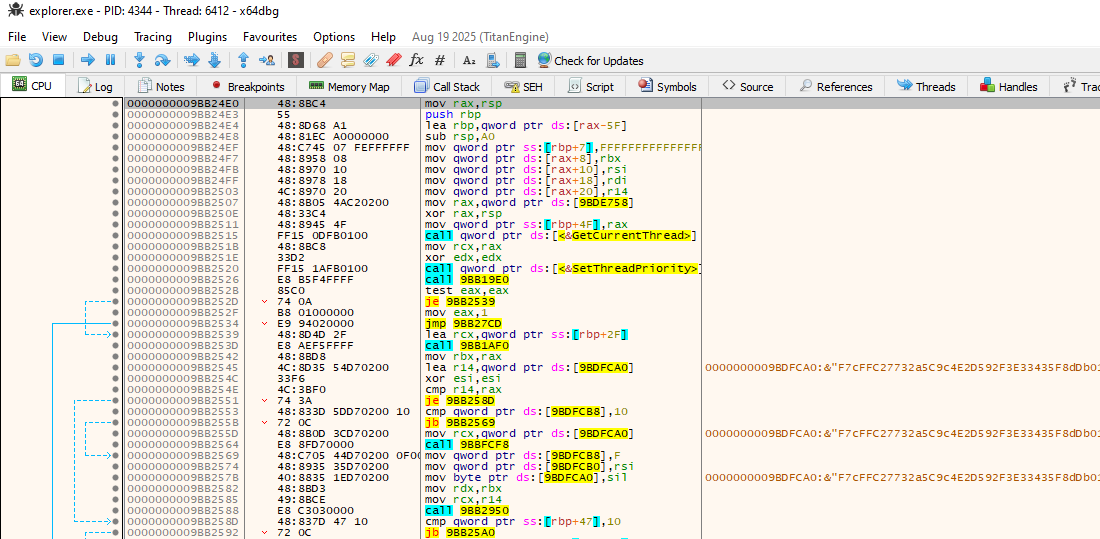Pause execution with the pause icon

click(x=110, y=60)
